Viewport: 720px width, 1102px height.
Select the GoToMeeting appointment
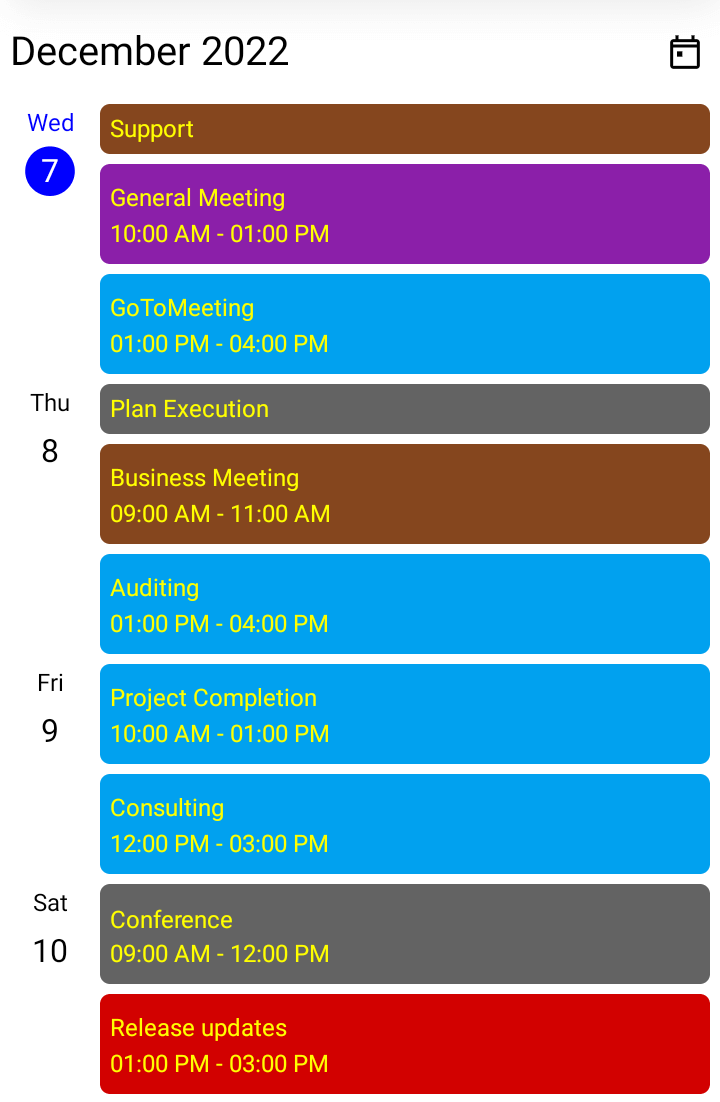click(404, 324)
